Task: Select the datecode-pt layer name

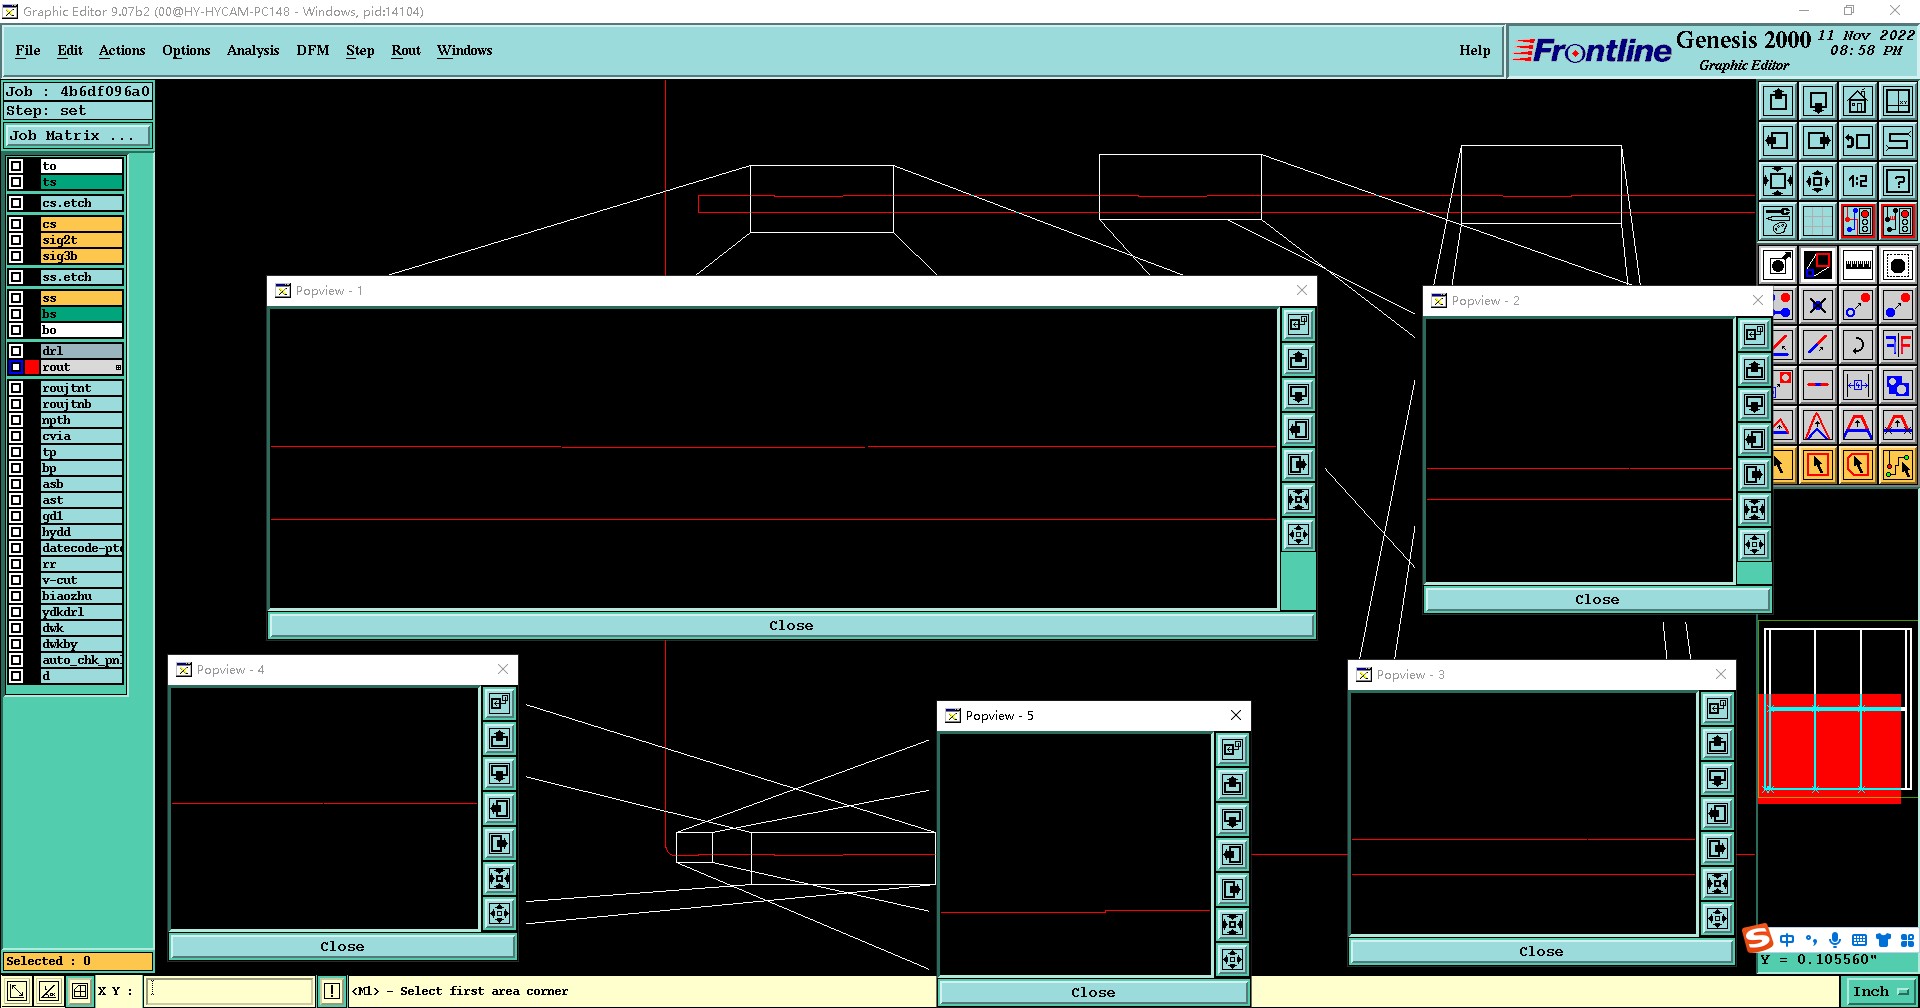Action: click(82, 548)
